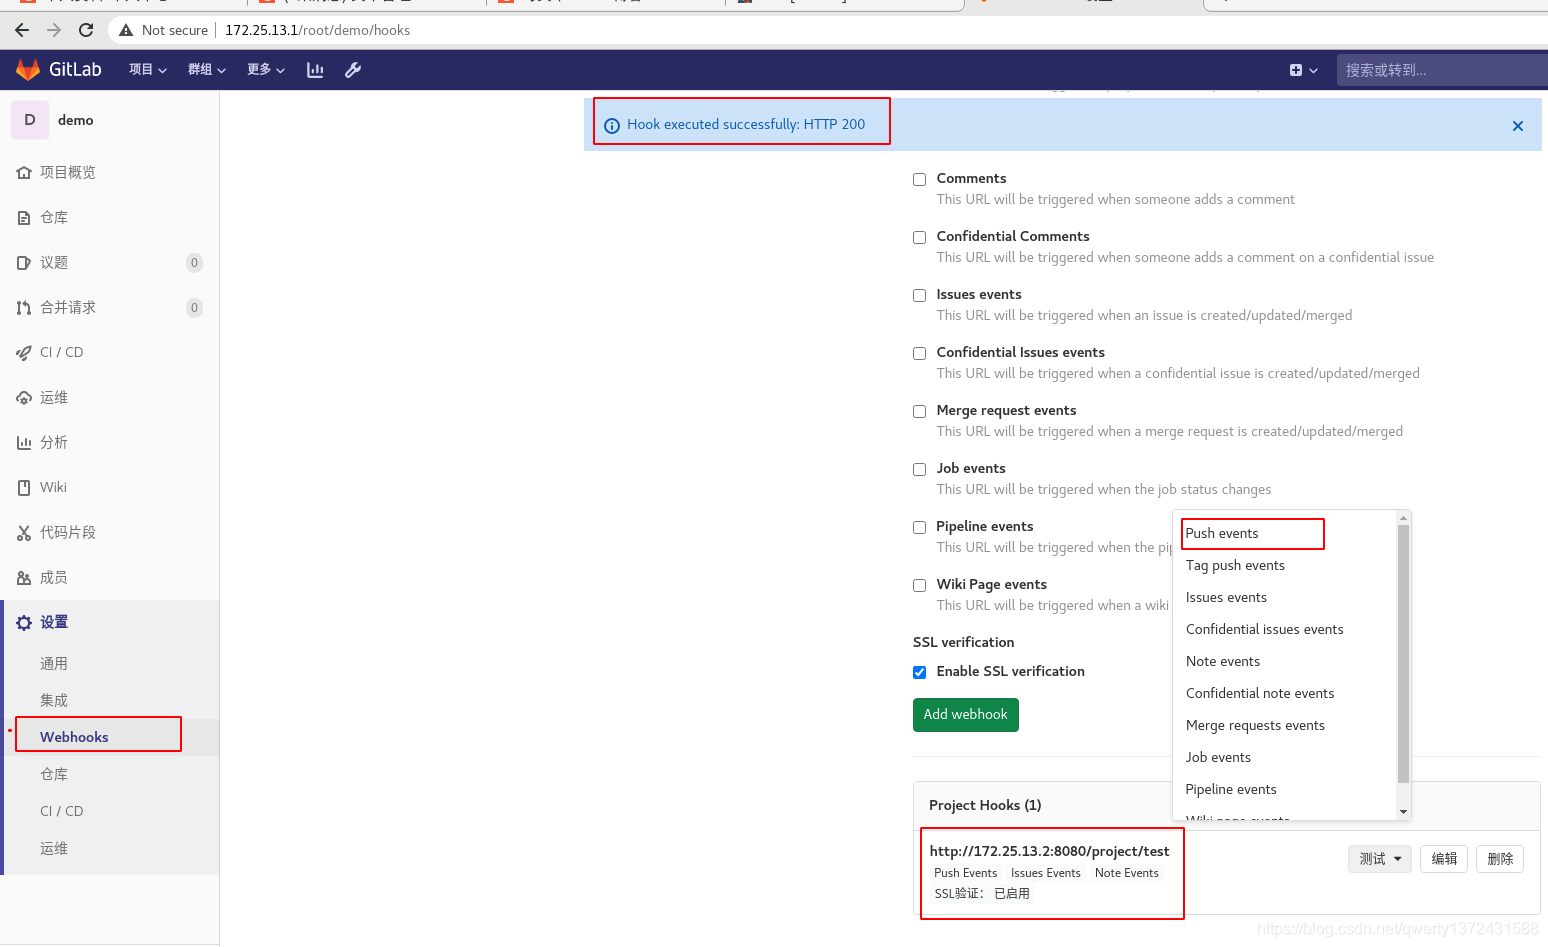This screenshot has height=947, width=1548.
Task: Open 集成 integrations settings link
Action: tap(54, 701)
